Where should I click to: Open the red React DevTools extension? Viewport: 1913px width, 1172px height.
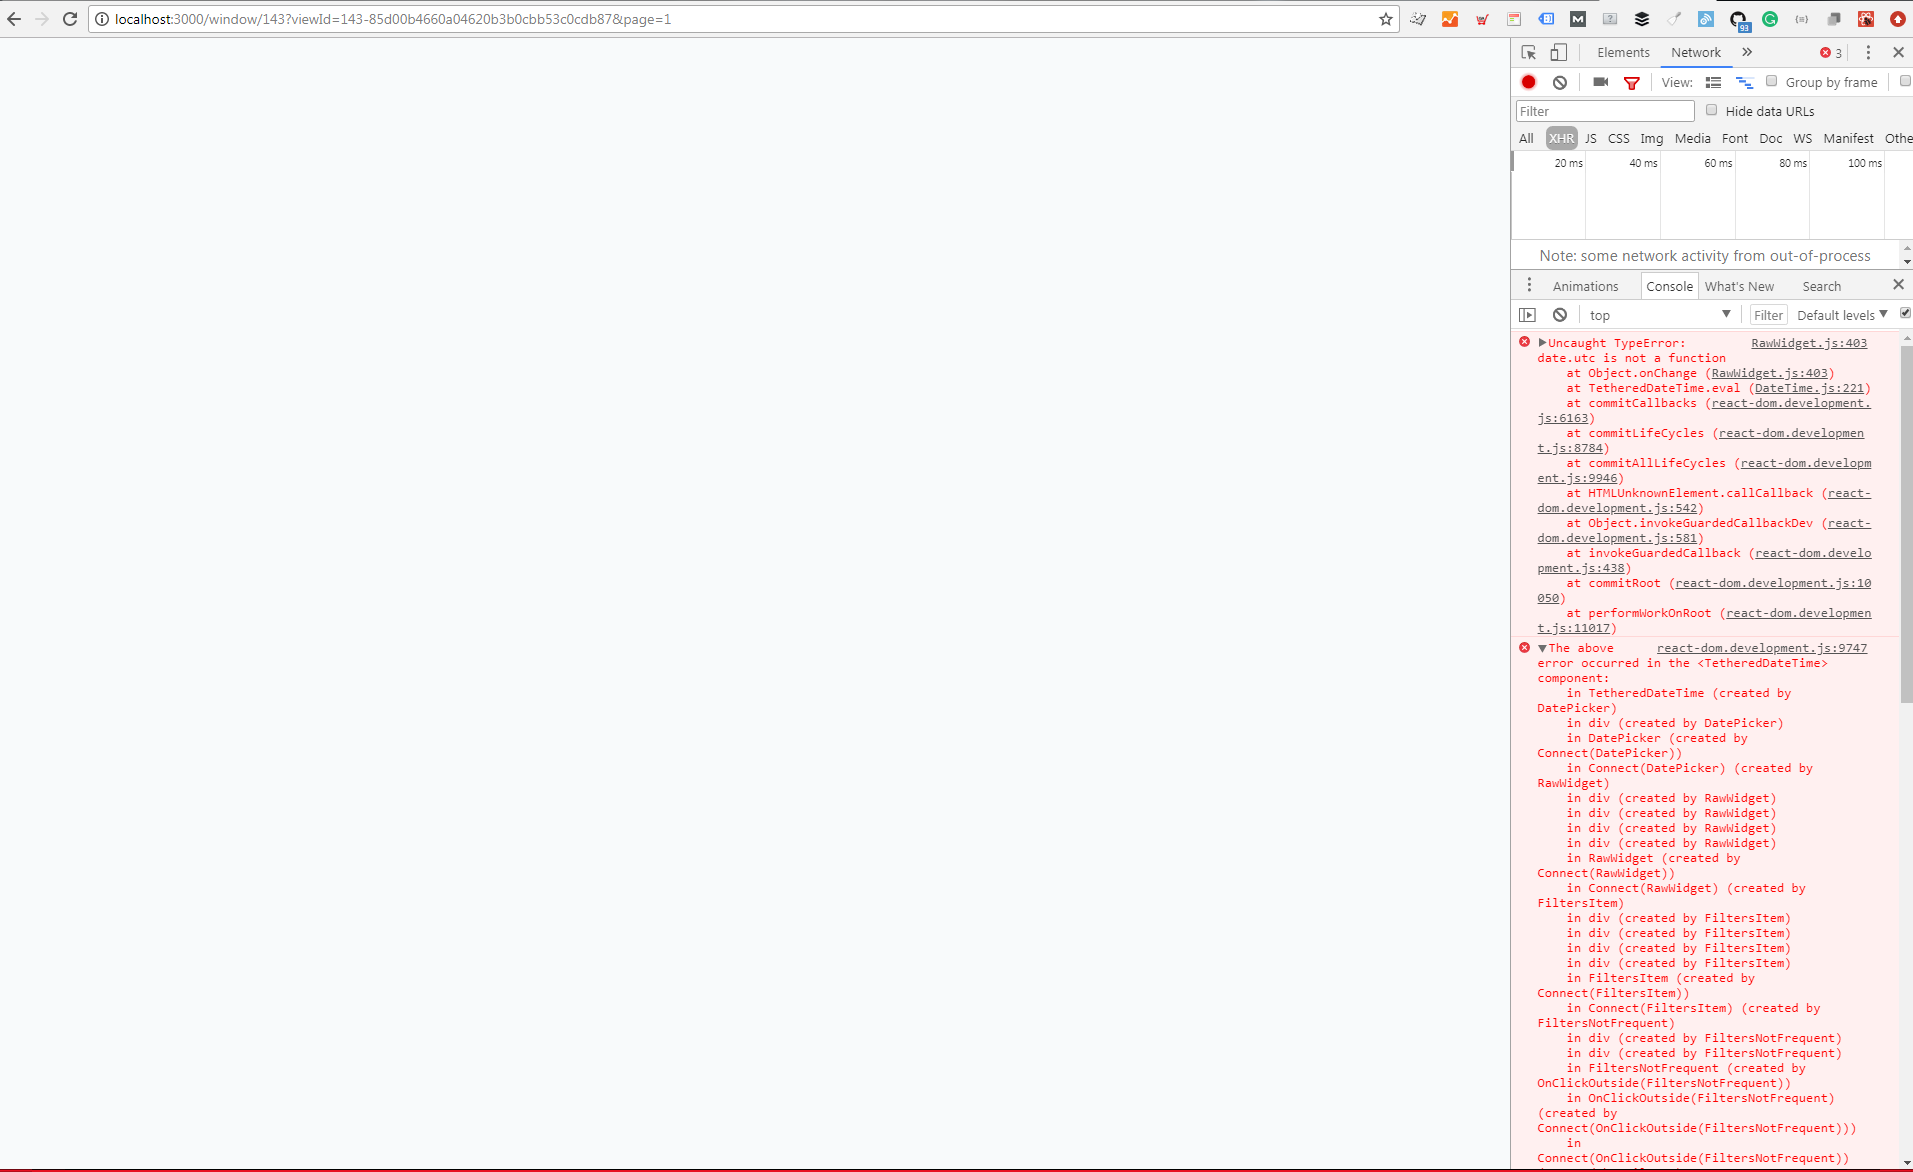(1866, 19)
